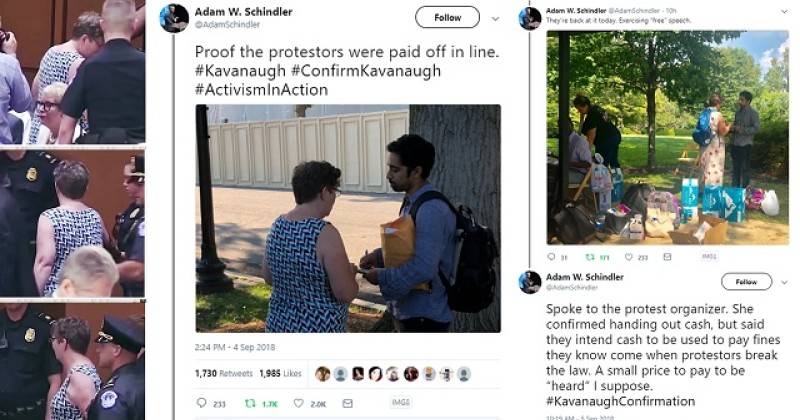Like the 'They're back at it today' tweet

coord(626,257)
